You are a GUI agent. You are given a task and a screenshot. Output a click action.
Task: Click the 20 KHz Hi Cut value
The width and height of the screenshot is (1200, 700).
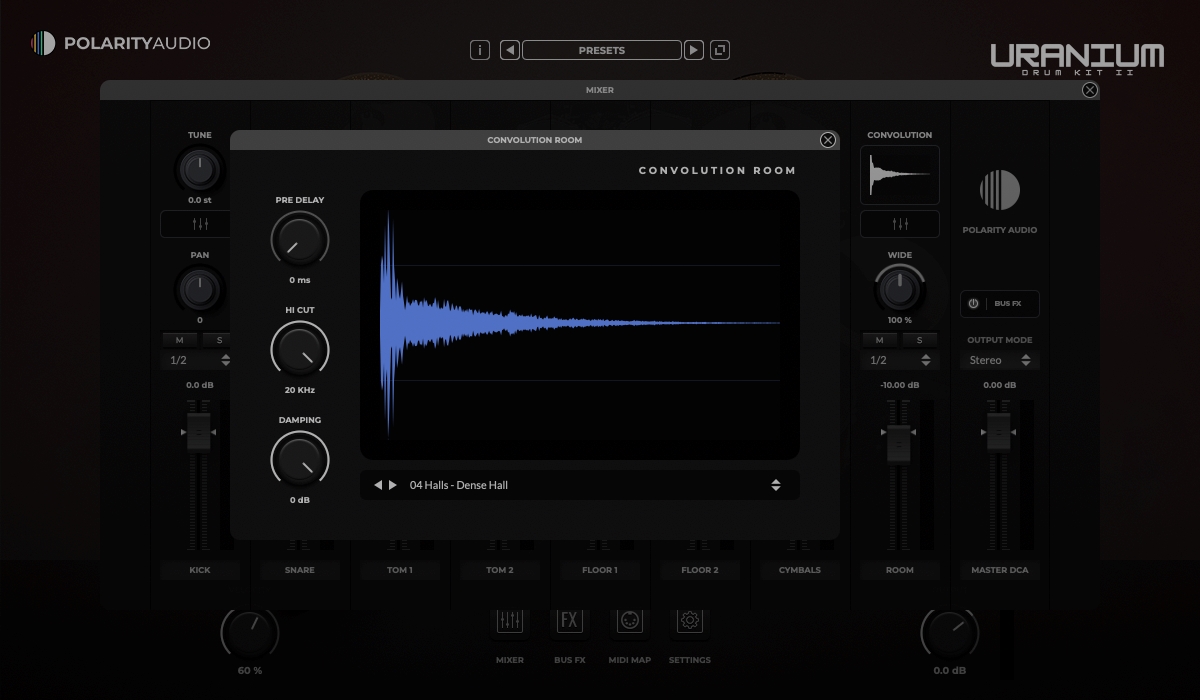click(300, 390)
